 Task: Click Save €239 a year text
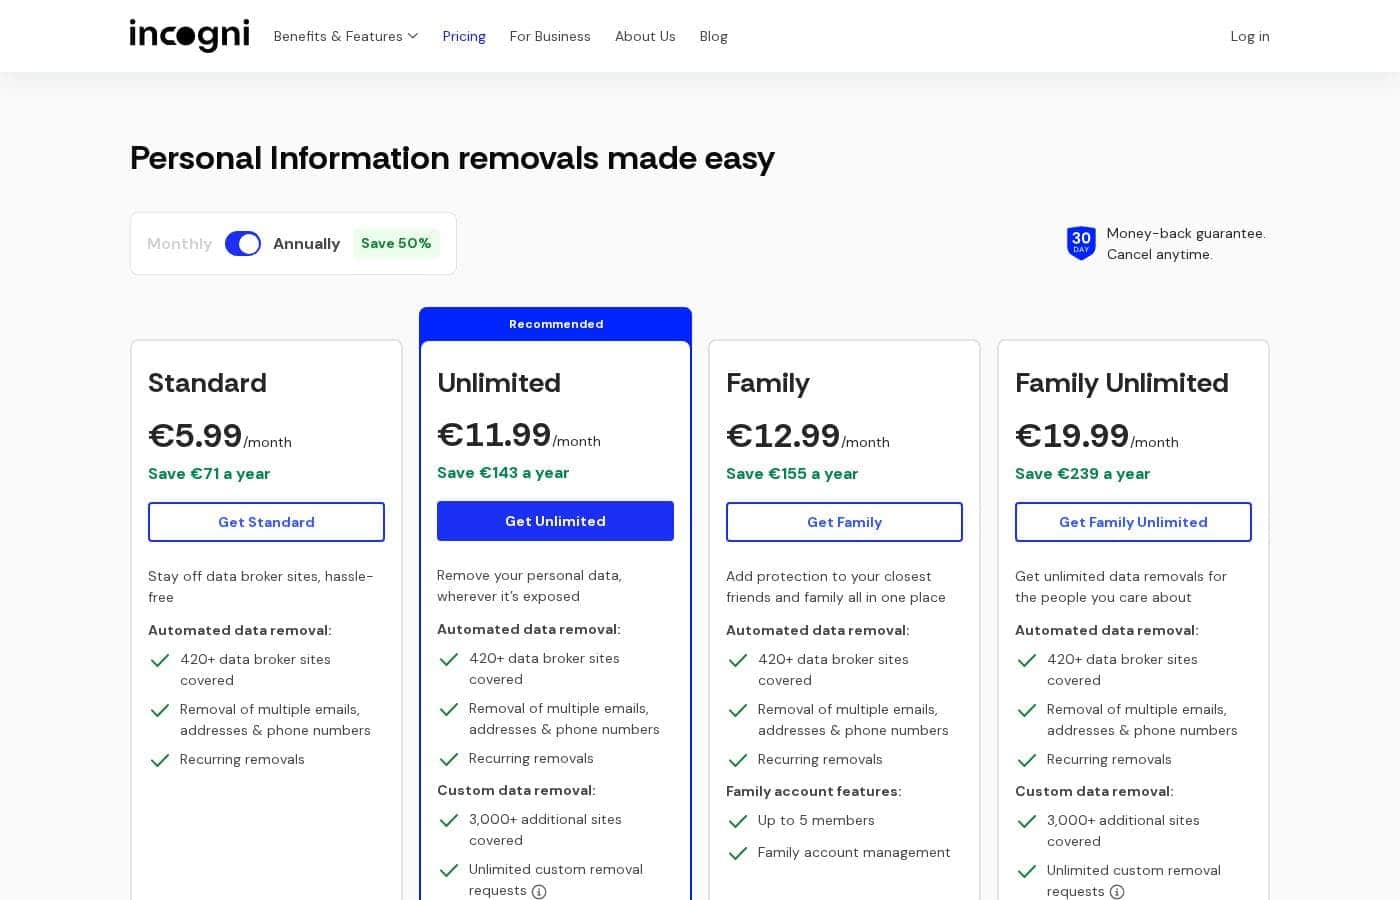(1082, 474)
